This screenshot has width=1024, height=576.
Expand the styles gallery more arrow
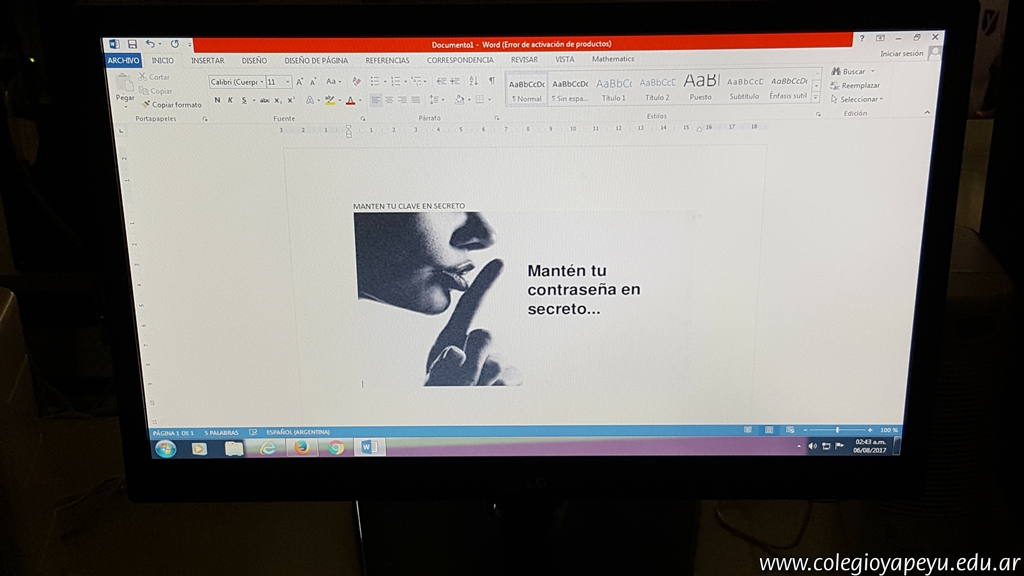(x=816, y=98)
